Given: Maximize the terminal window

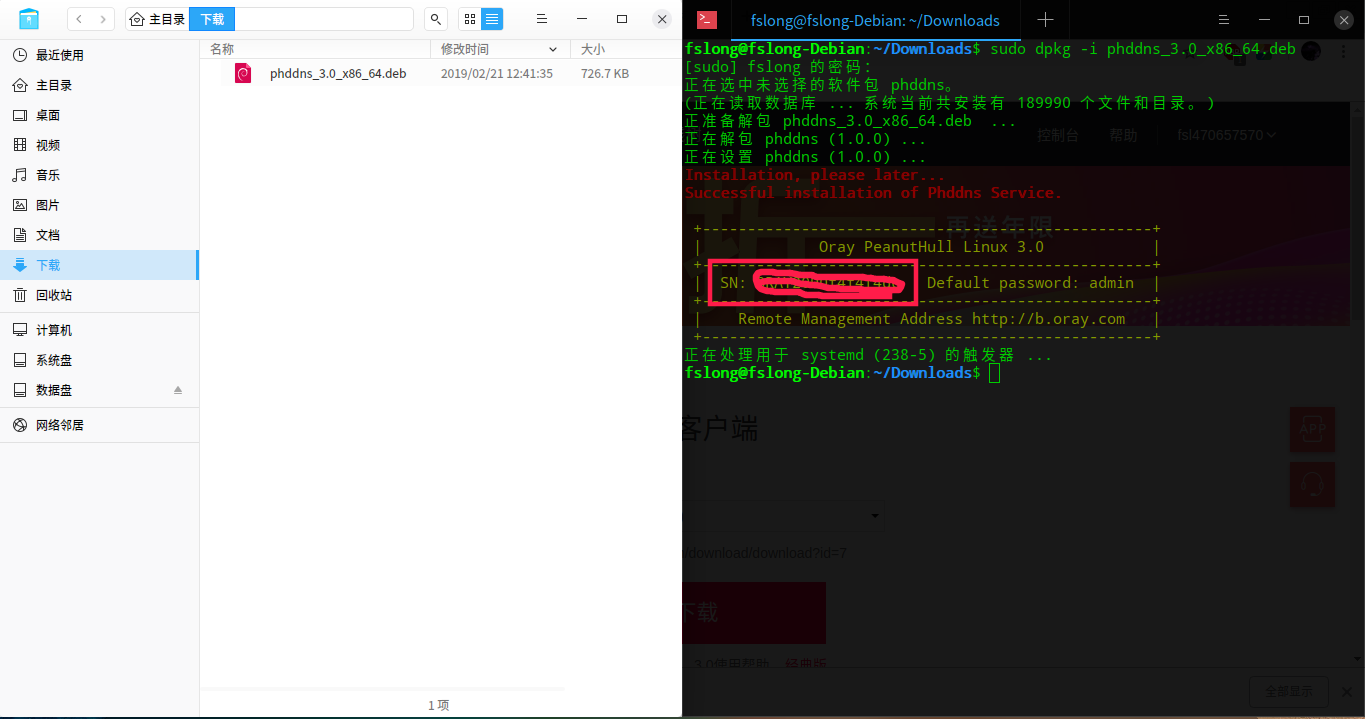Looking at the screenshot, I should 1304,19.
